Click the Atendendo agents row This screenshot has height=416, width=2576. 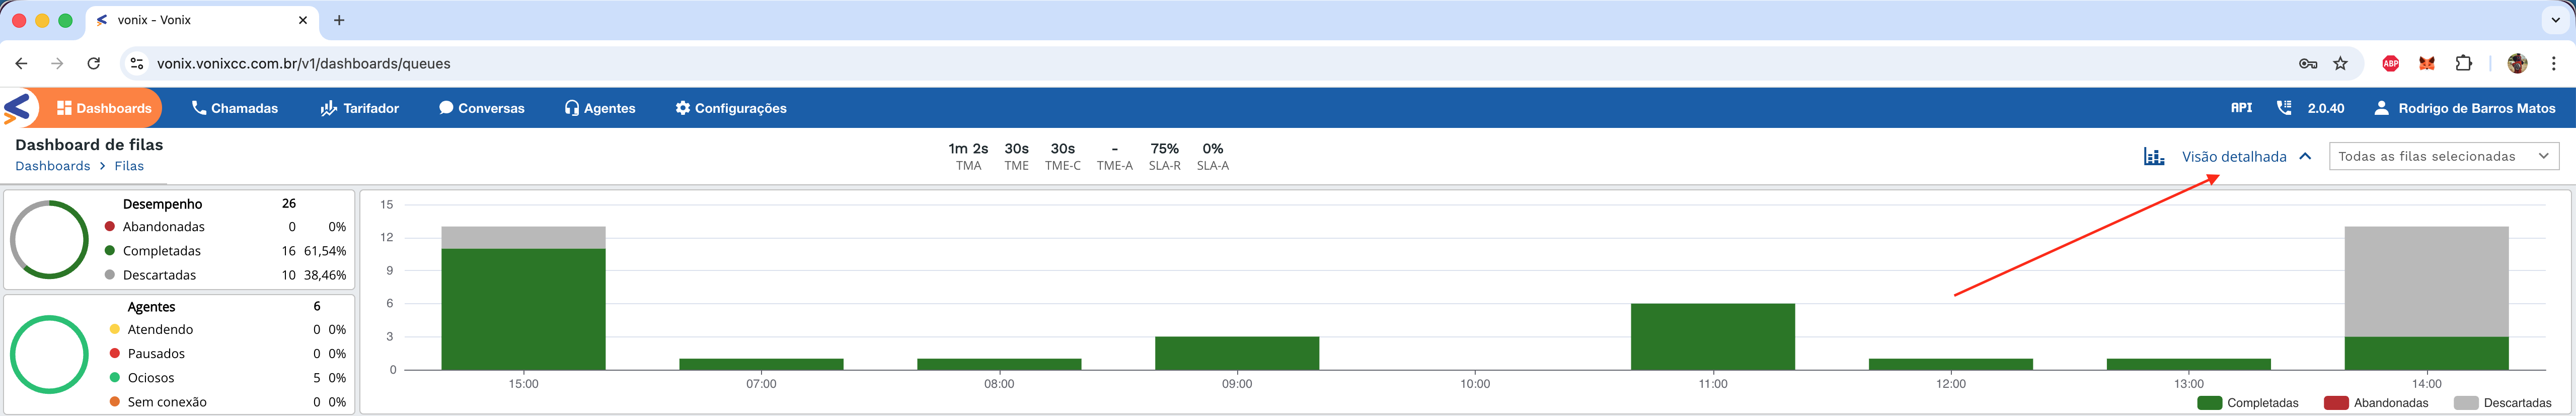tap(228, 330)
